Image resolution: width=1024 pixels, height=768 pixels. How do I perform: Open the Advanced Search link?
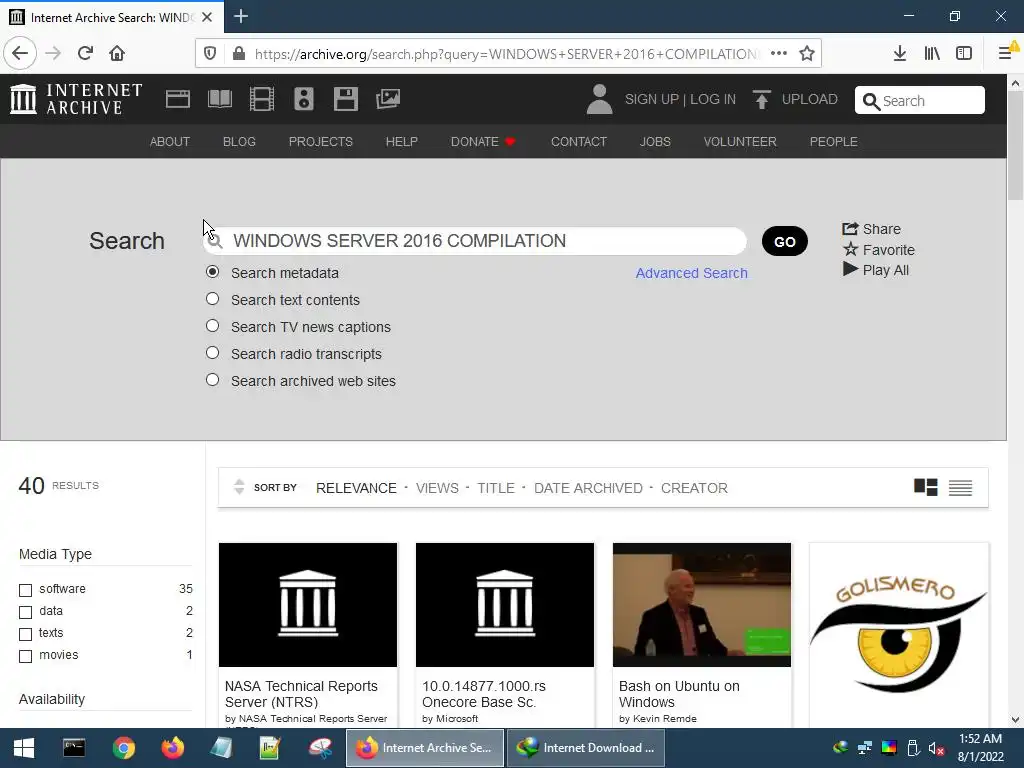[x=692, y=273]
